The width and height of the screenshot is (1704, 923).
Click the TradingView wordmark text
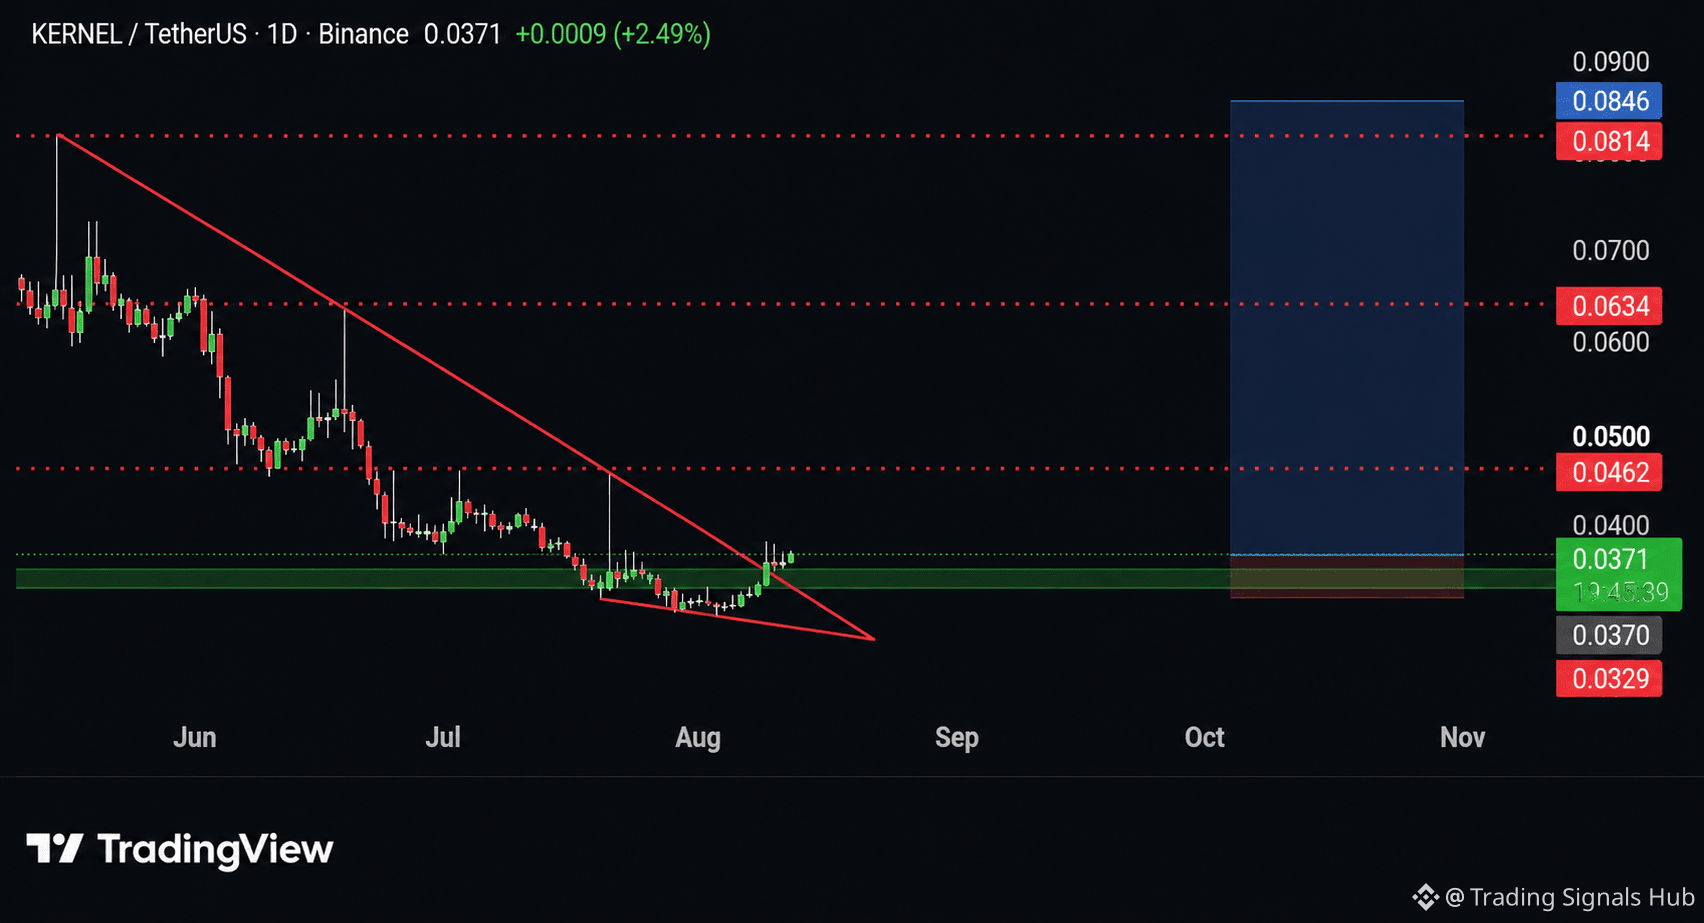[x=215, y=849]
